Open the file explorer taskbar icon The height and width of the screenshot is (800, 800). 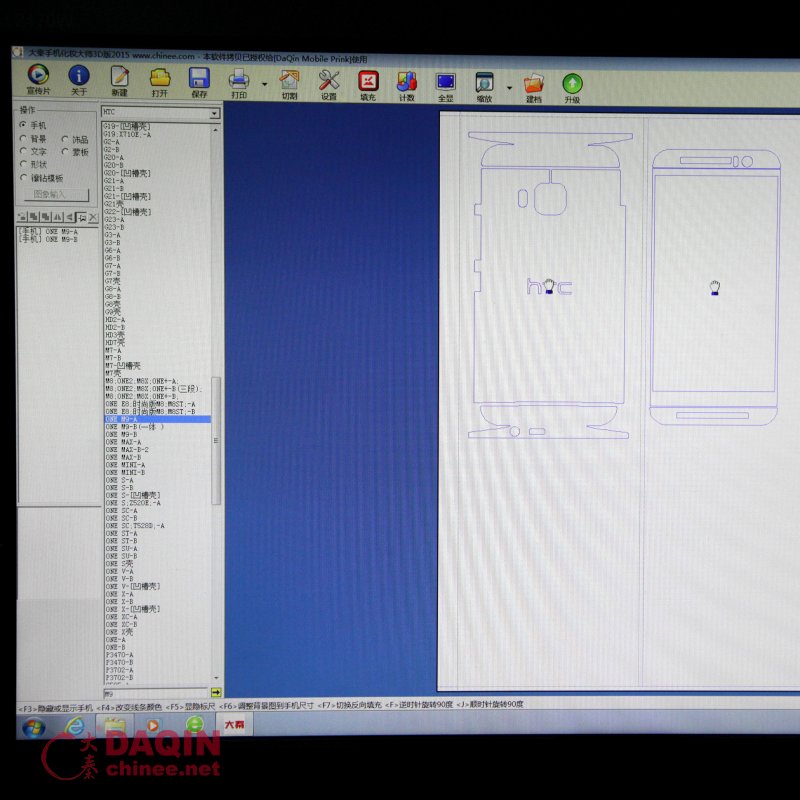coord(114,725)
